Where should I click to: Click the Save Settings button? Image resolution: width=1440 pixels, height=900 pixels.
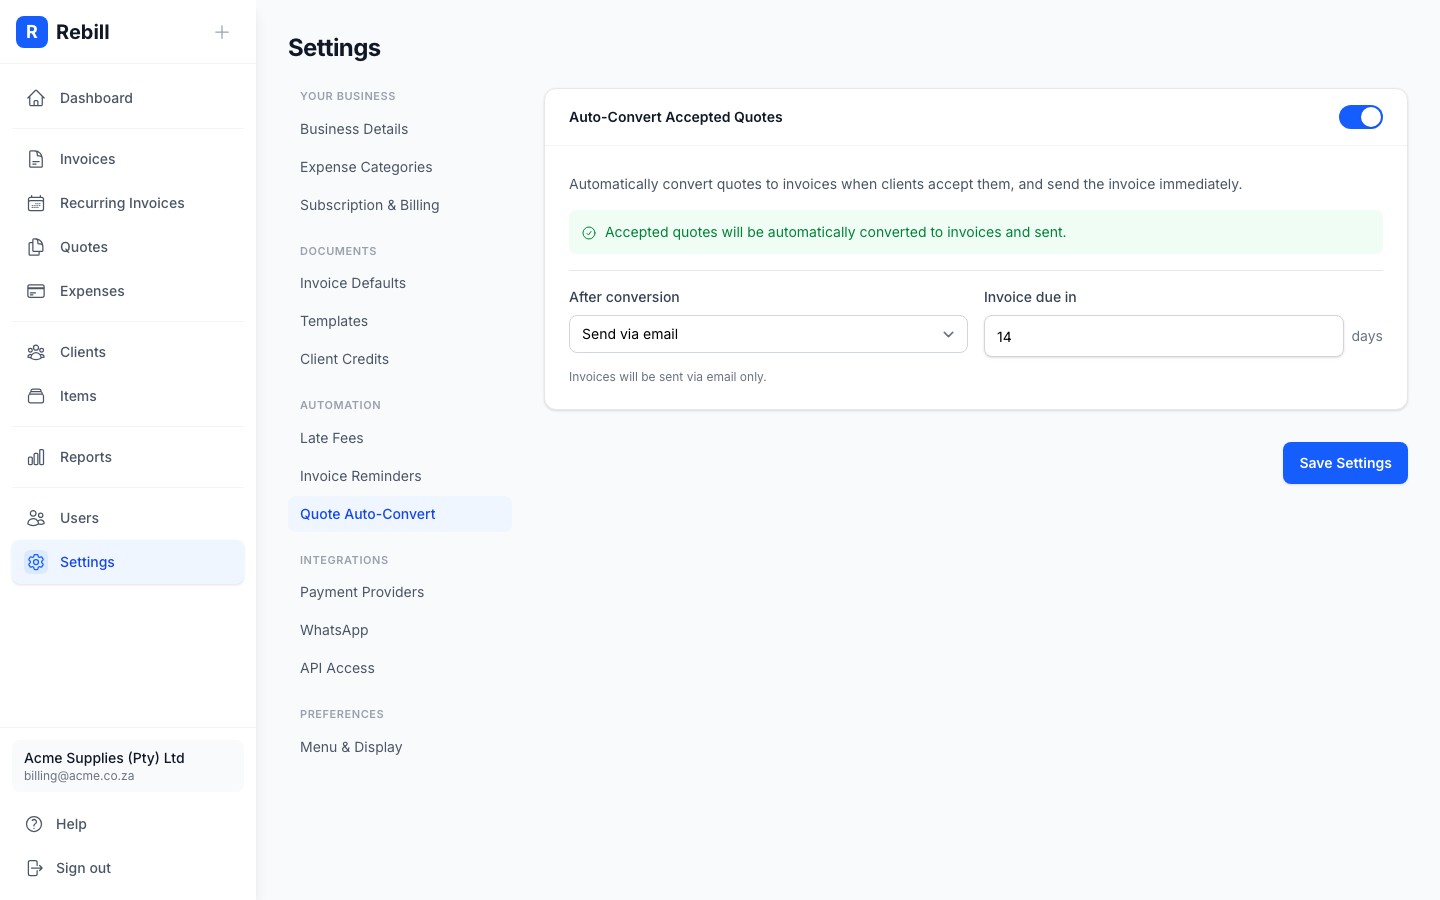[1345, 463]
